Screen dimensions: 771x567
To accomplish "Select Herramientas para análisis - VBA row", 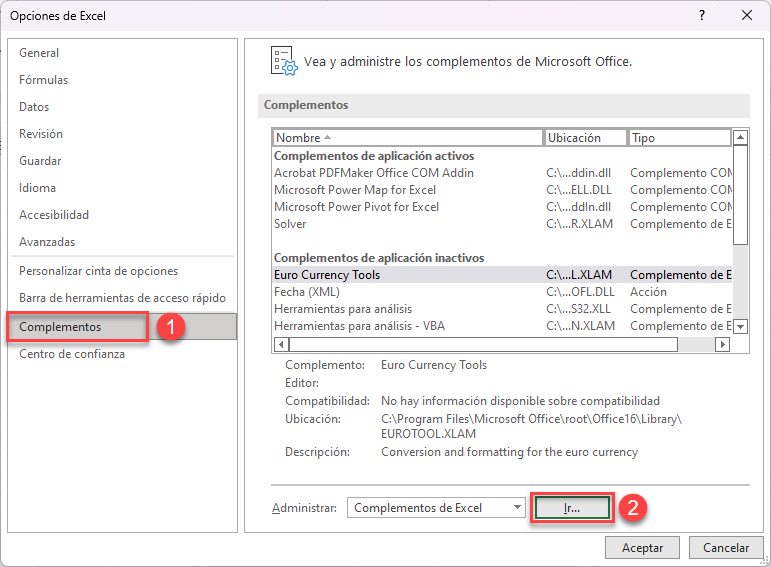I will point(502,326).
